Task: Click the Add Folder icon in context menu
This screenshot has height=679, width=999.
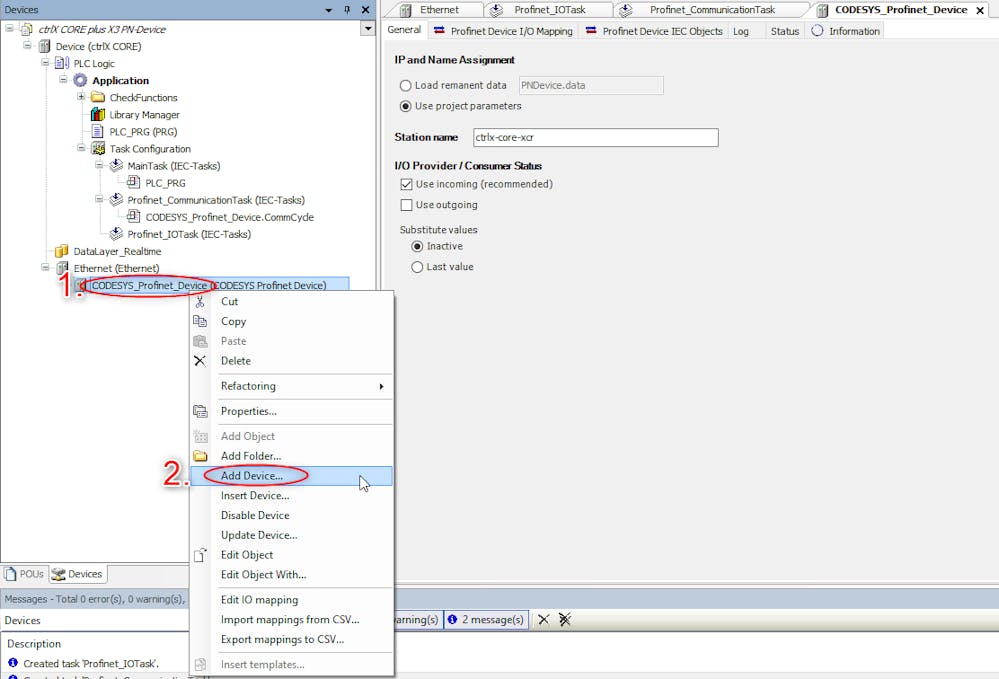Action: click(200, 456)
